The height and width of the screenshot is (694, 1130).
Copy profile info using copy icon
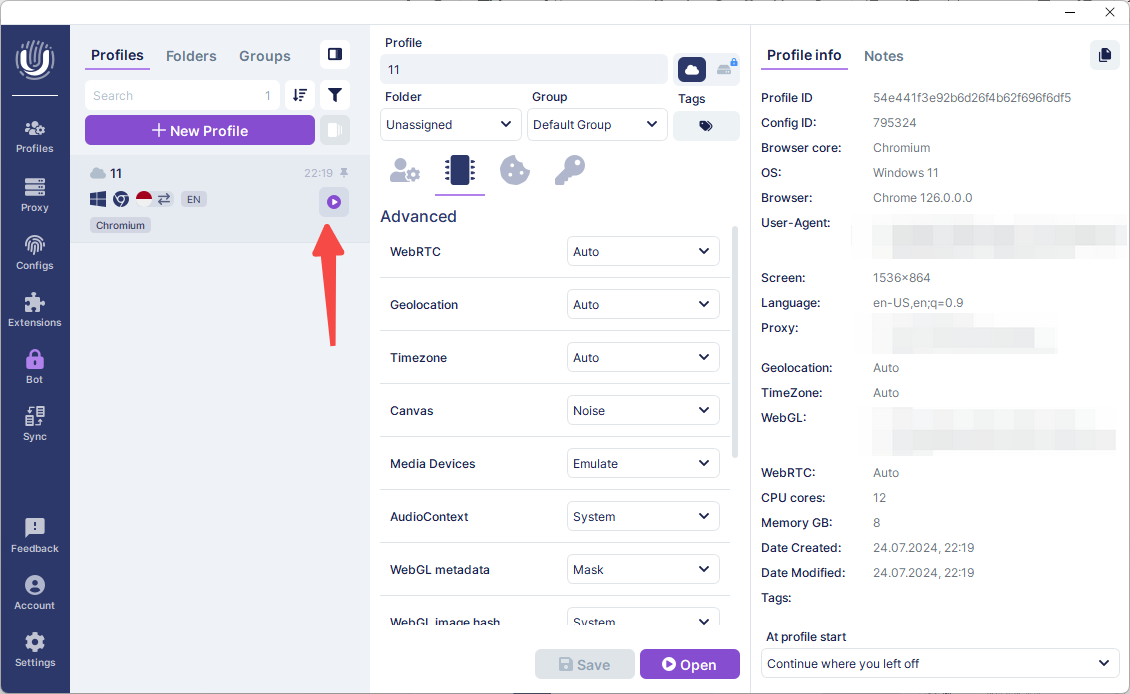(1104, 55)
